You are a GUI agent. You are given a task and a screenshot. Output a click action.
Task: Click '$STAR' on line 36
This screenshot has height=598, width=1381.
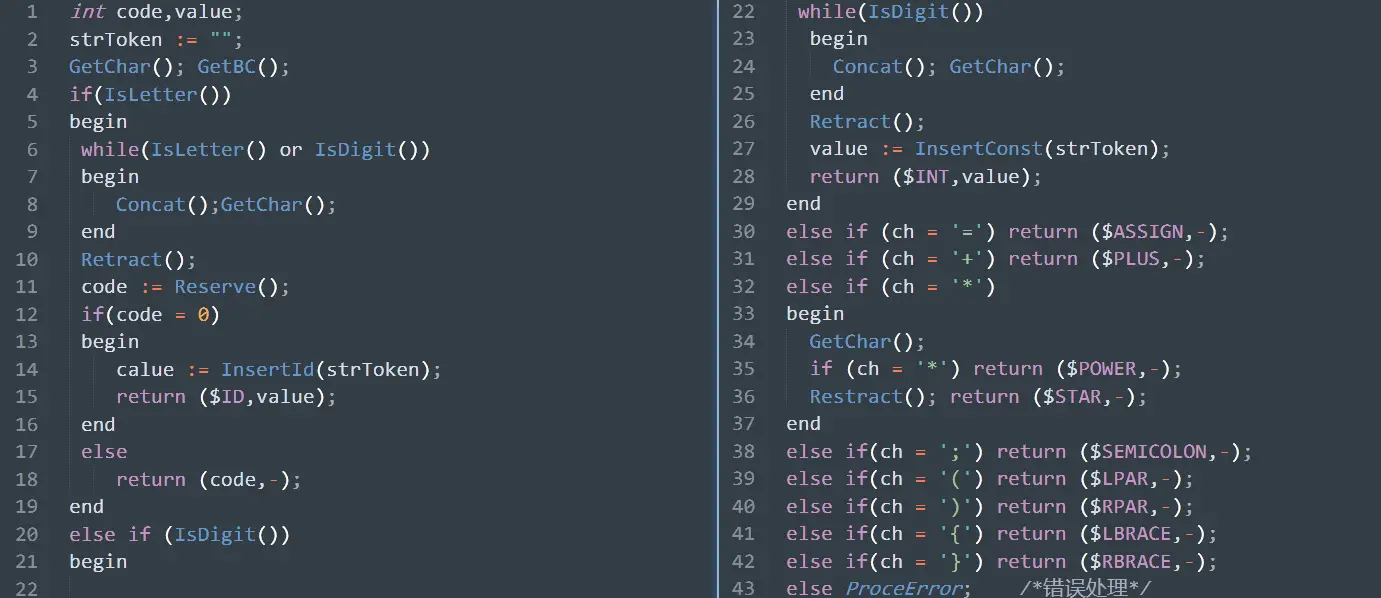1072,397
